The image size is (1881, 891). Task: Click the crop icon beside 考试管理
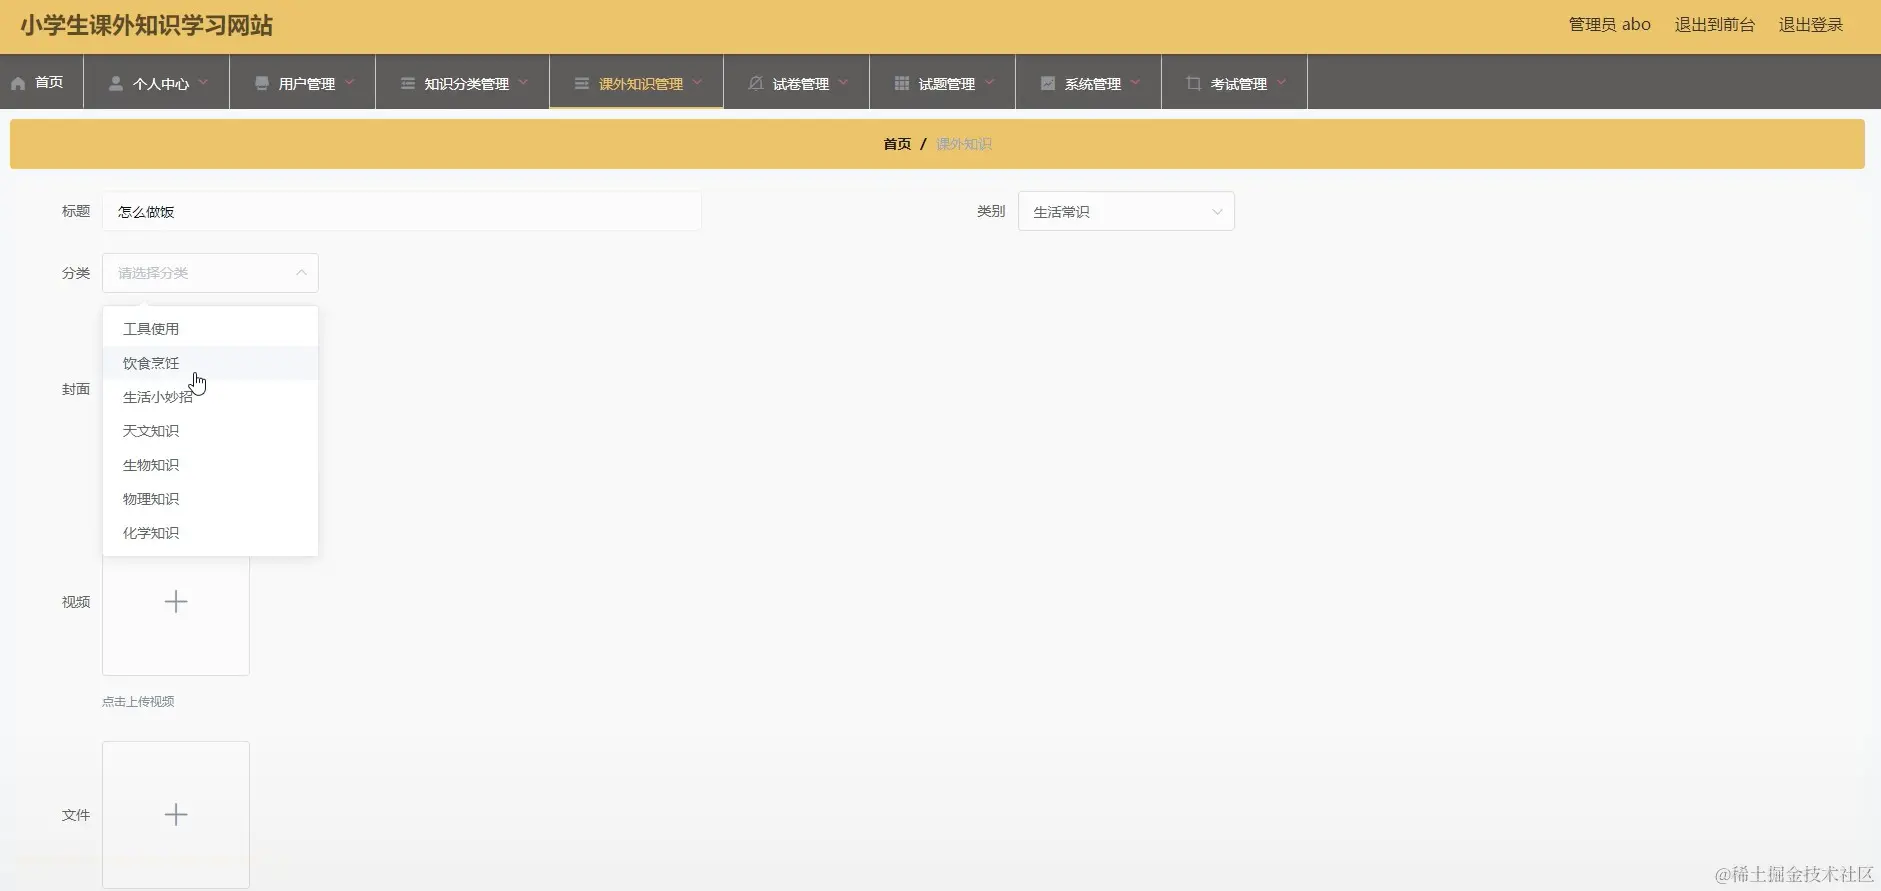pos(1194,83)
